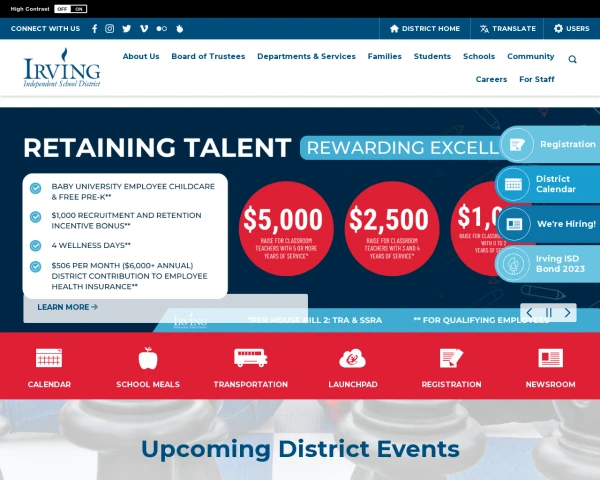Open the About Us menu
The width and height of the screenshot is (600, 480).
[141, 56]
